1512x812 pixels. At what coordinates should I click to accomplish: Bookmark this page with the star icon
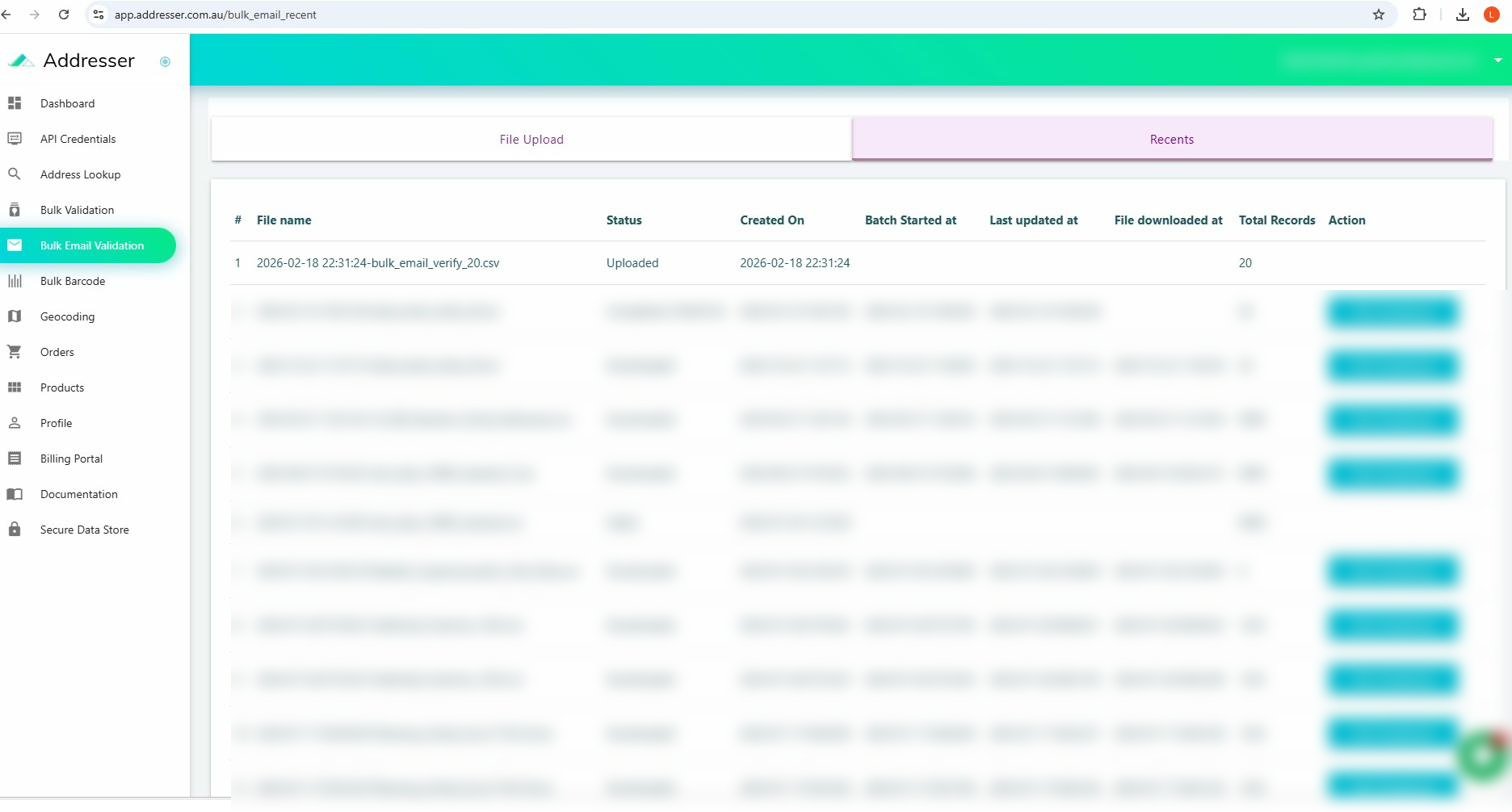(1378, 15)
